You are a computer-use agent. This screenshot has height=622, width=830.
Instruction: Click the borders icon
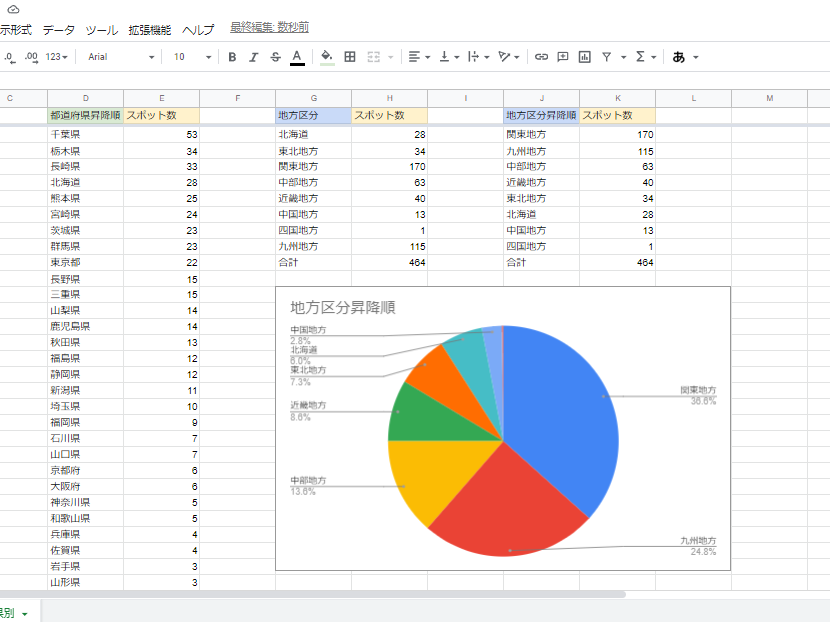(350, 57)
